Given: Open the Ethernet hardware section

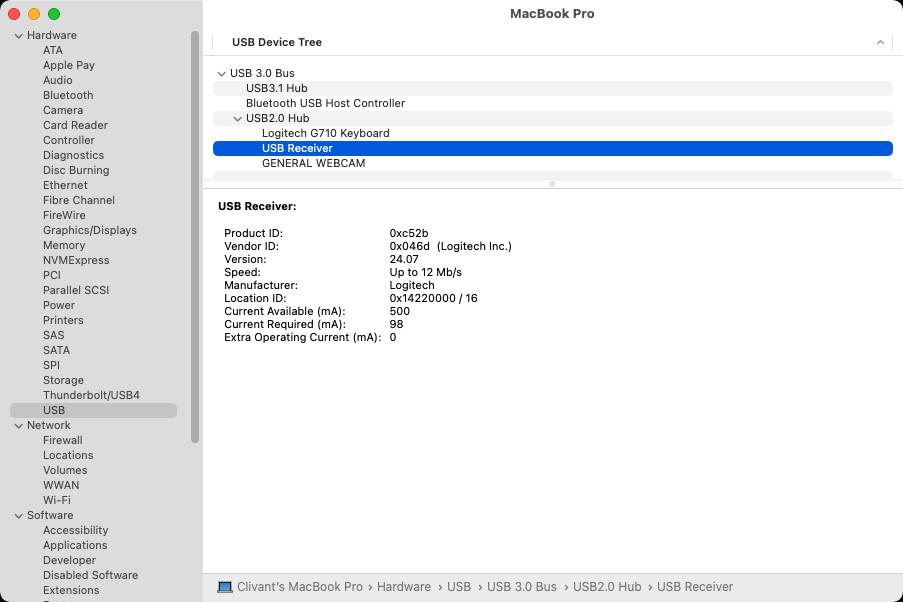Looking at the screenshot, I should (x=65, y=185).
